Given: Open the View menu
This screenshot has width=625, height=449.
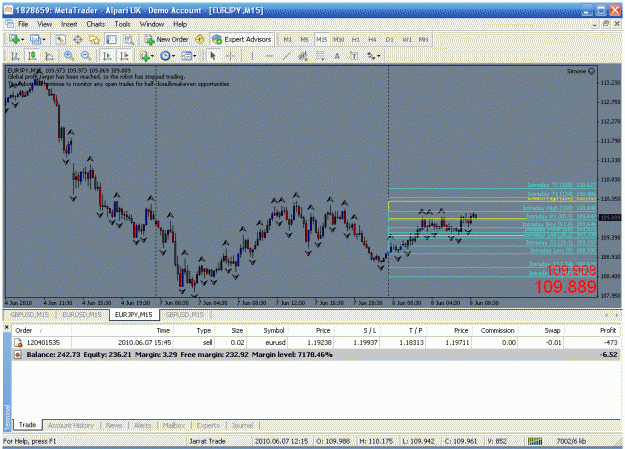Looking at the screenshot, I should tap(45, 24).
